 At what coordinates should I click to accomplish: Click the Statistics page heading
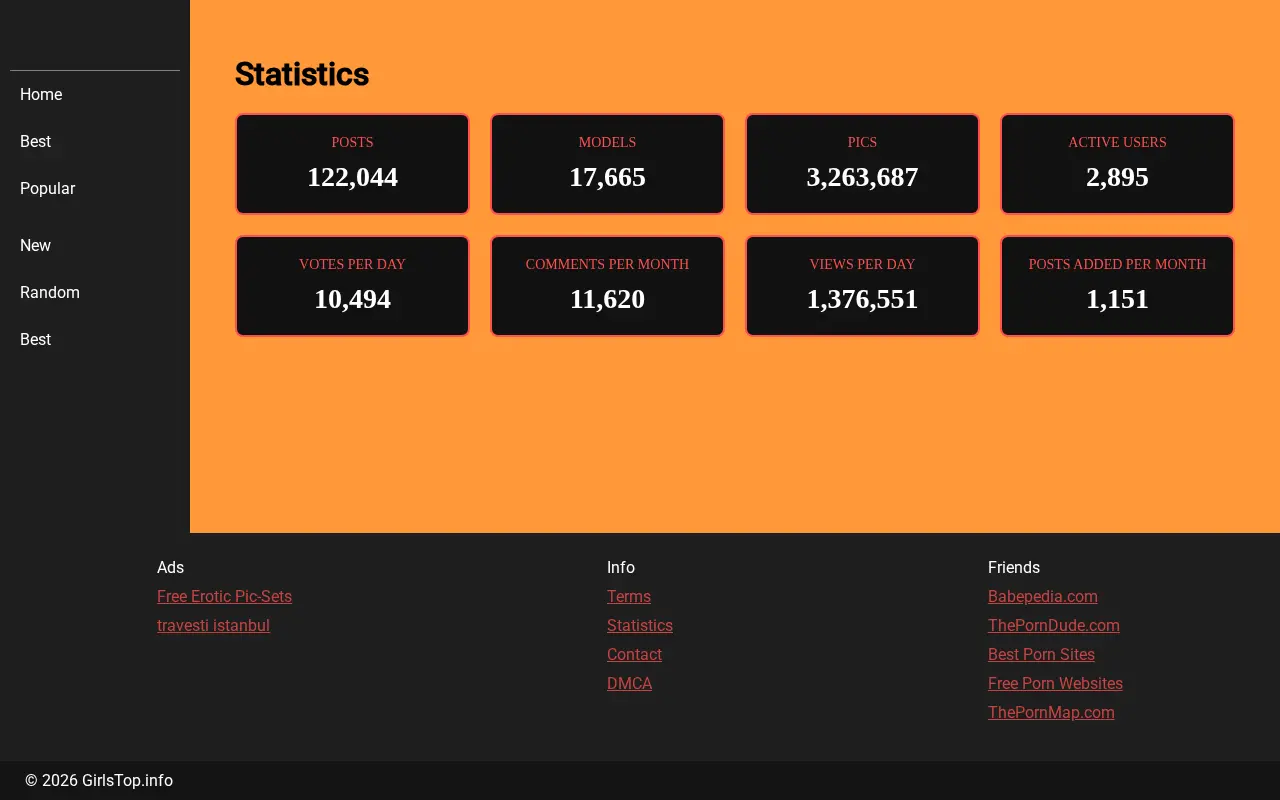302,74
